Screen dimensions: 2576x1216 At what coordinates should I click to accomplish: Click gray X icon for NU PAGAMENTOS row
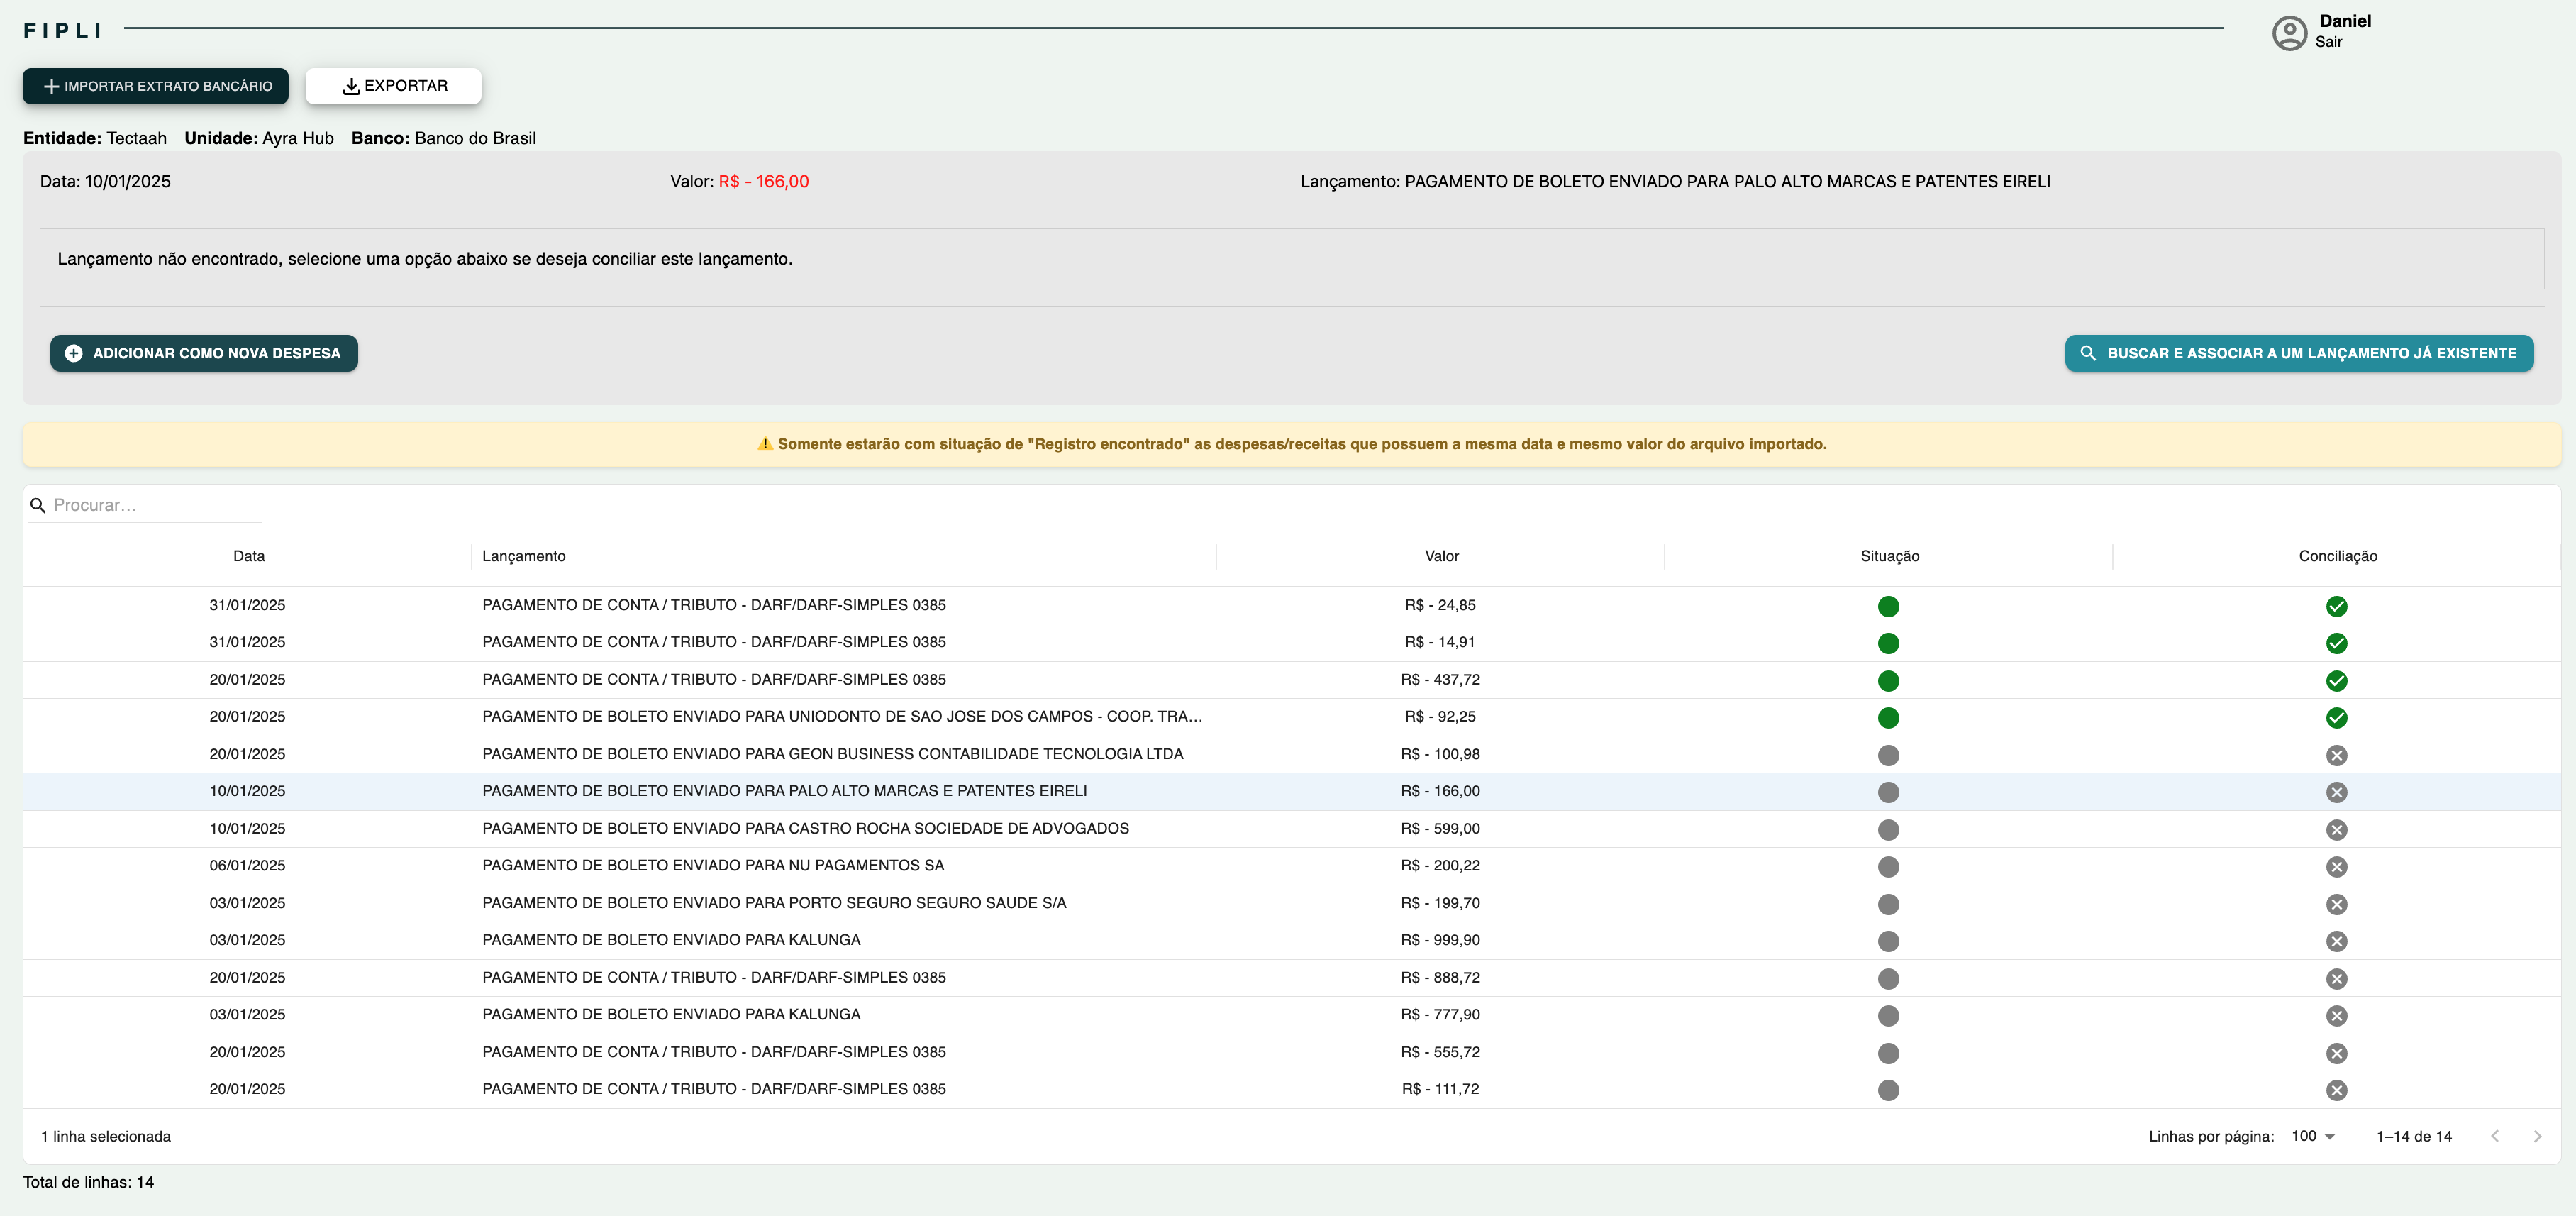pyautogui.click(x=2336, y=867)
